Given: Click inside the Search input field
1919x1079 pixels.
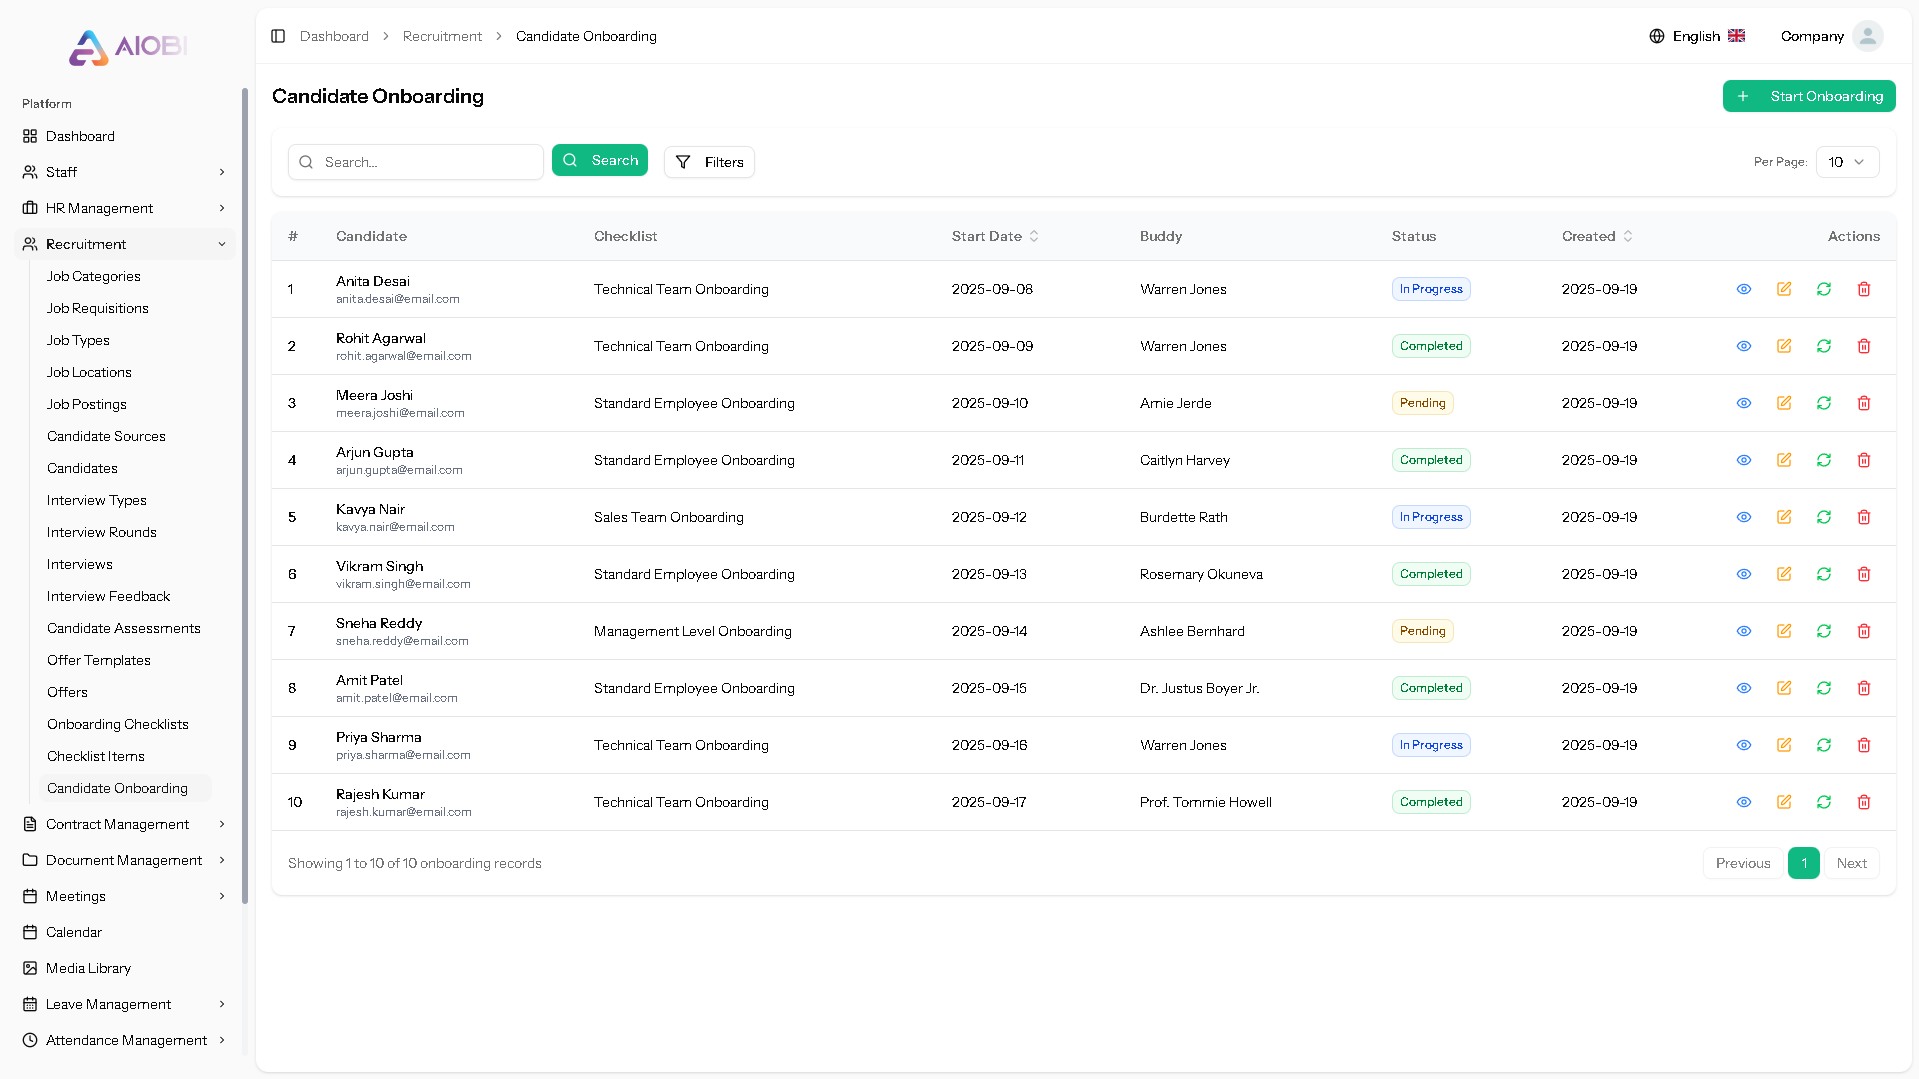Looking at the screenshot, I should click(415, 162).
